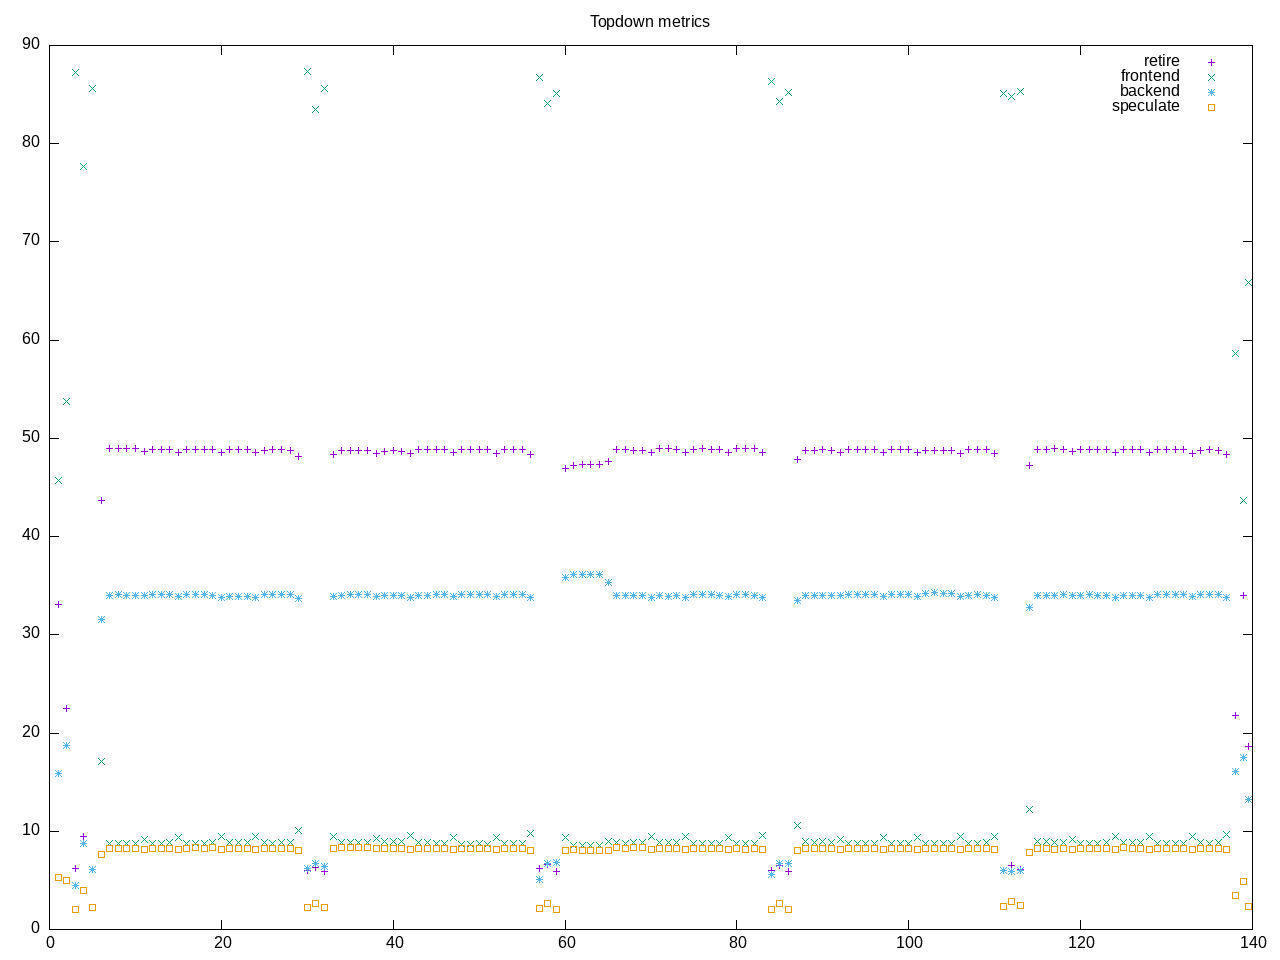
Task: Click the x-axis tick label 100
Action: coord(908,943)
